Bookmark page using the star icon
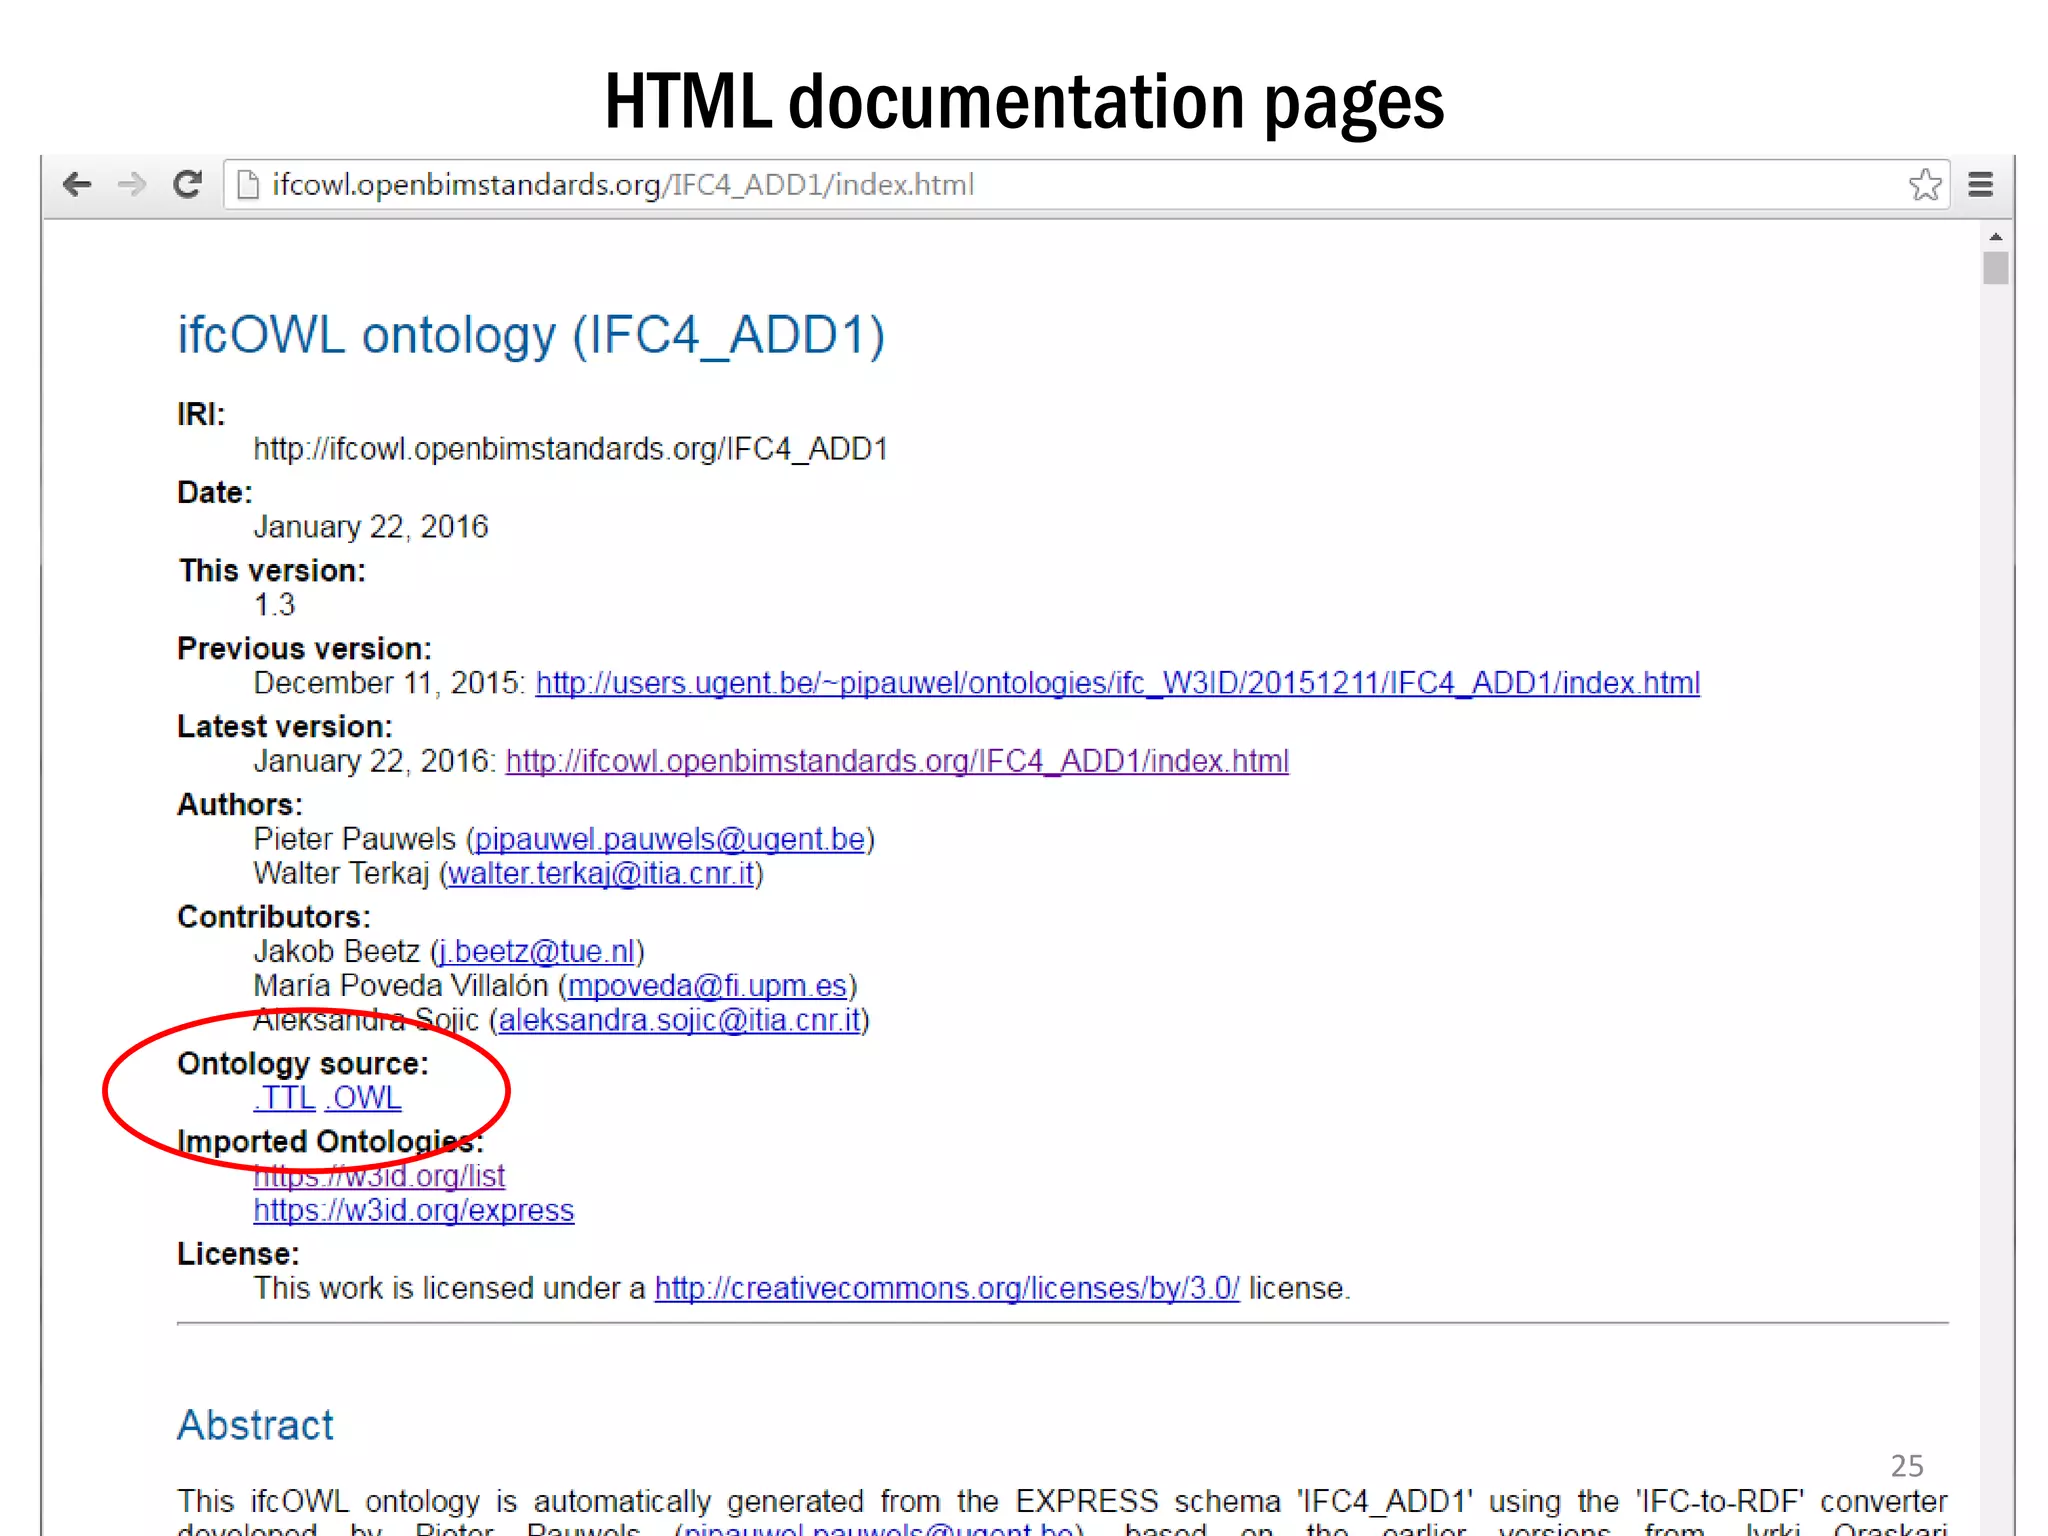Image resolution: width=2048 pixels, height=1536 pixels. [x=1925, y=185]
